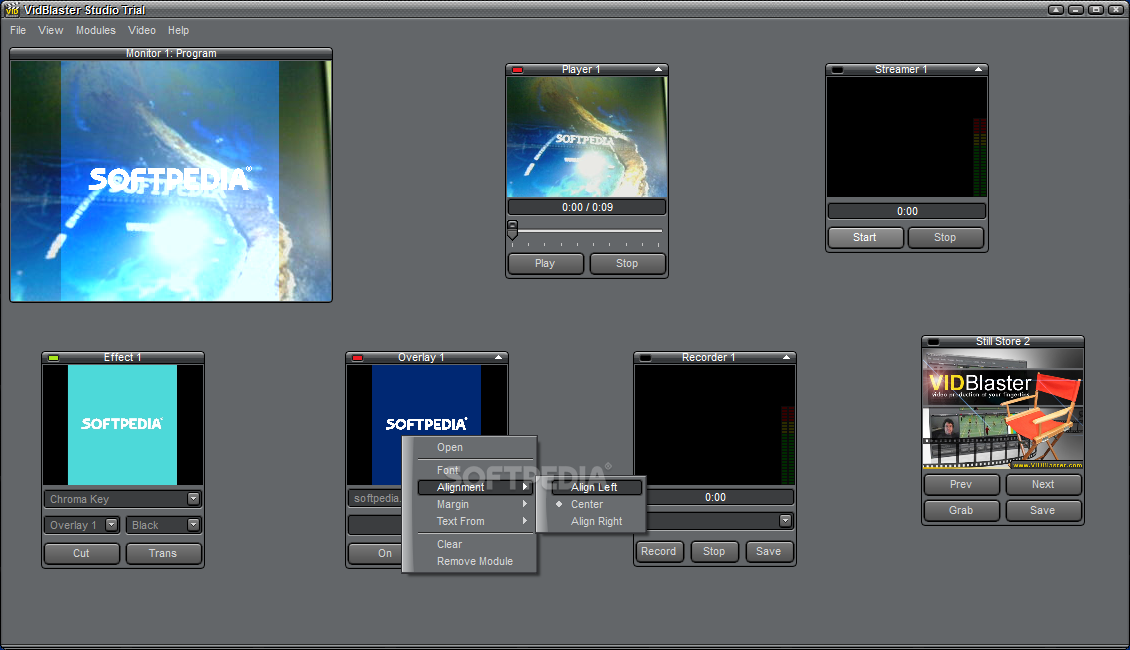Click the Player 1 video preview

(x=587, y=137)
